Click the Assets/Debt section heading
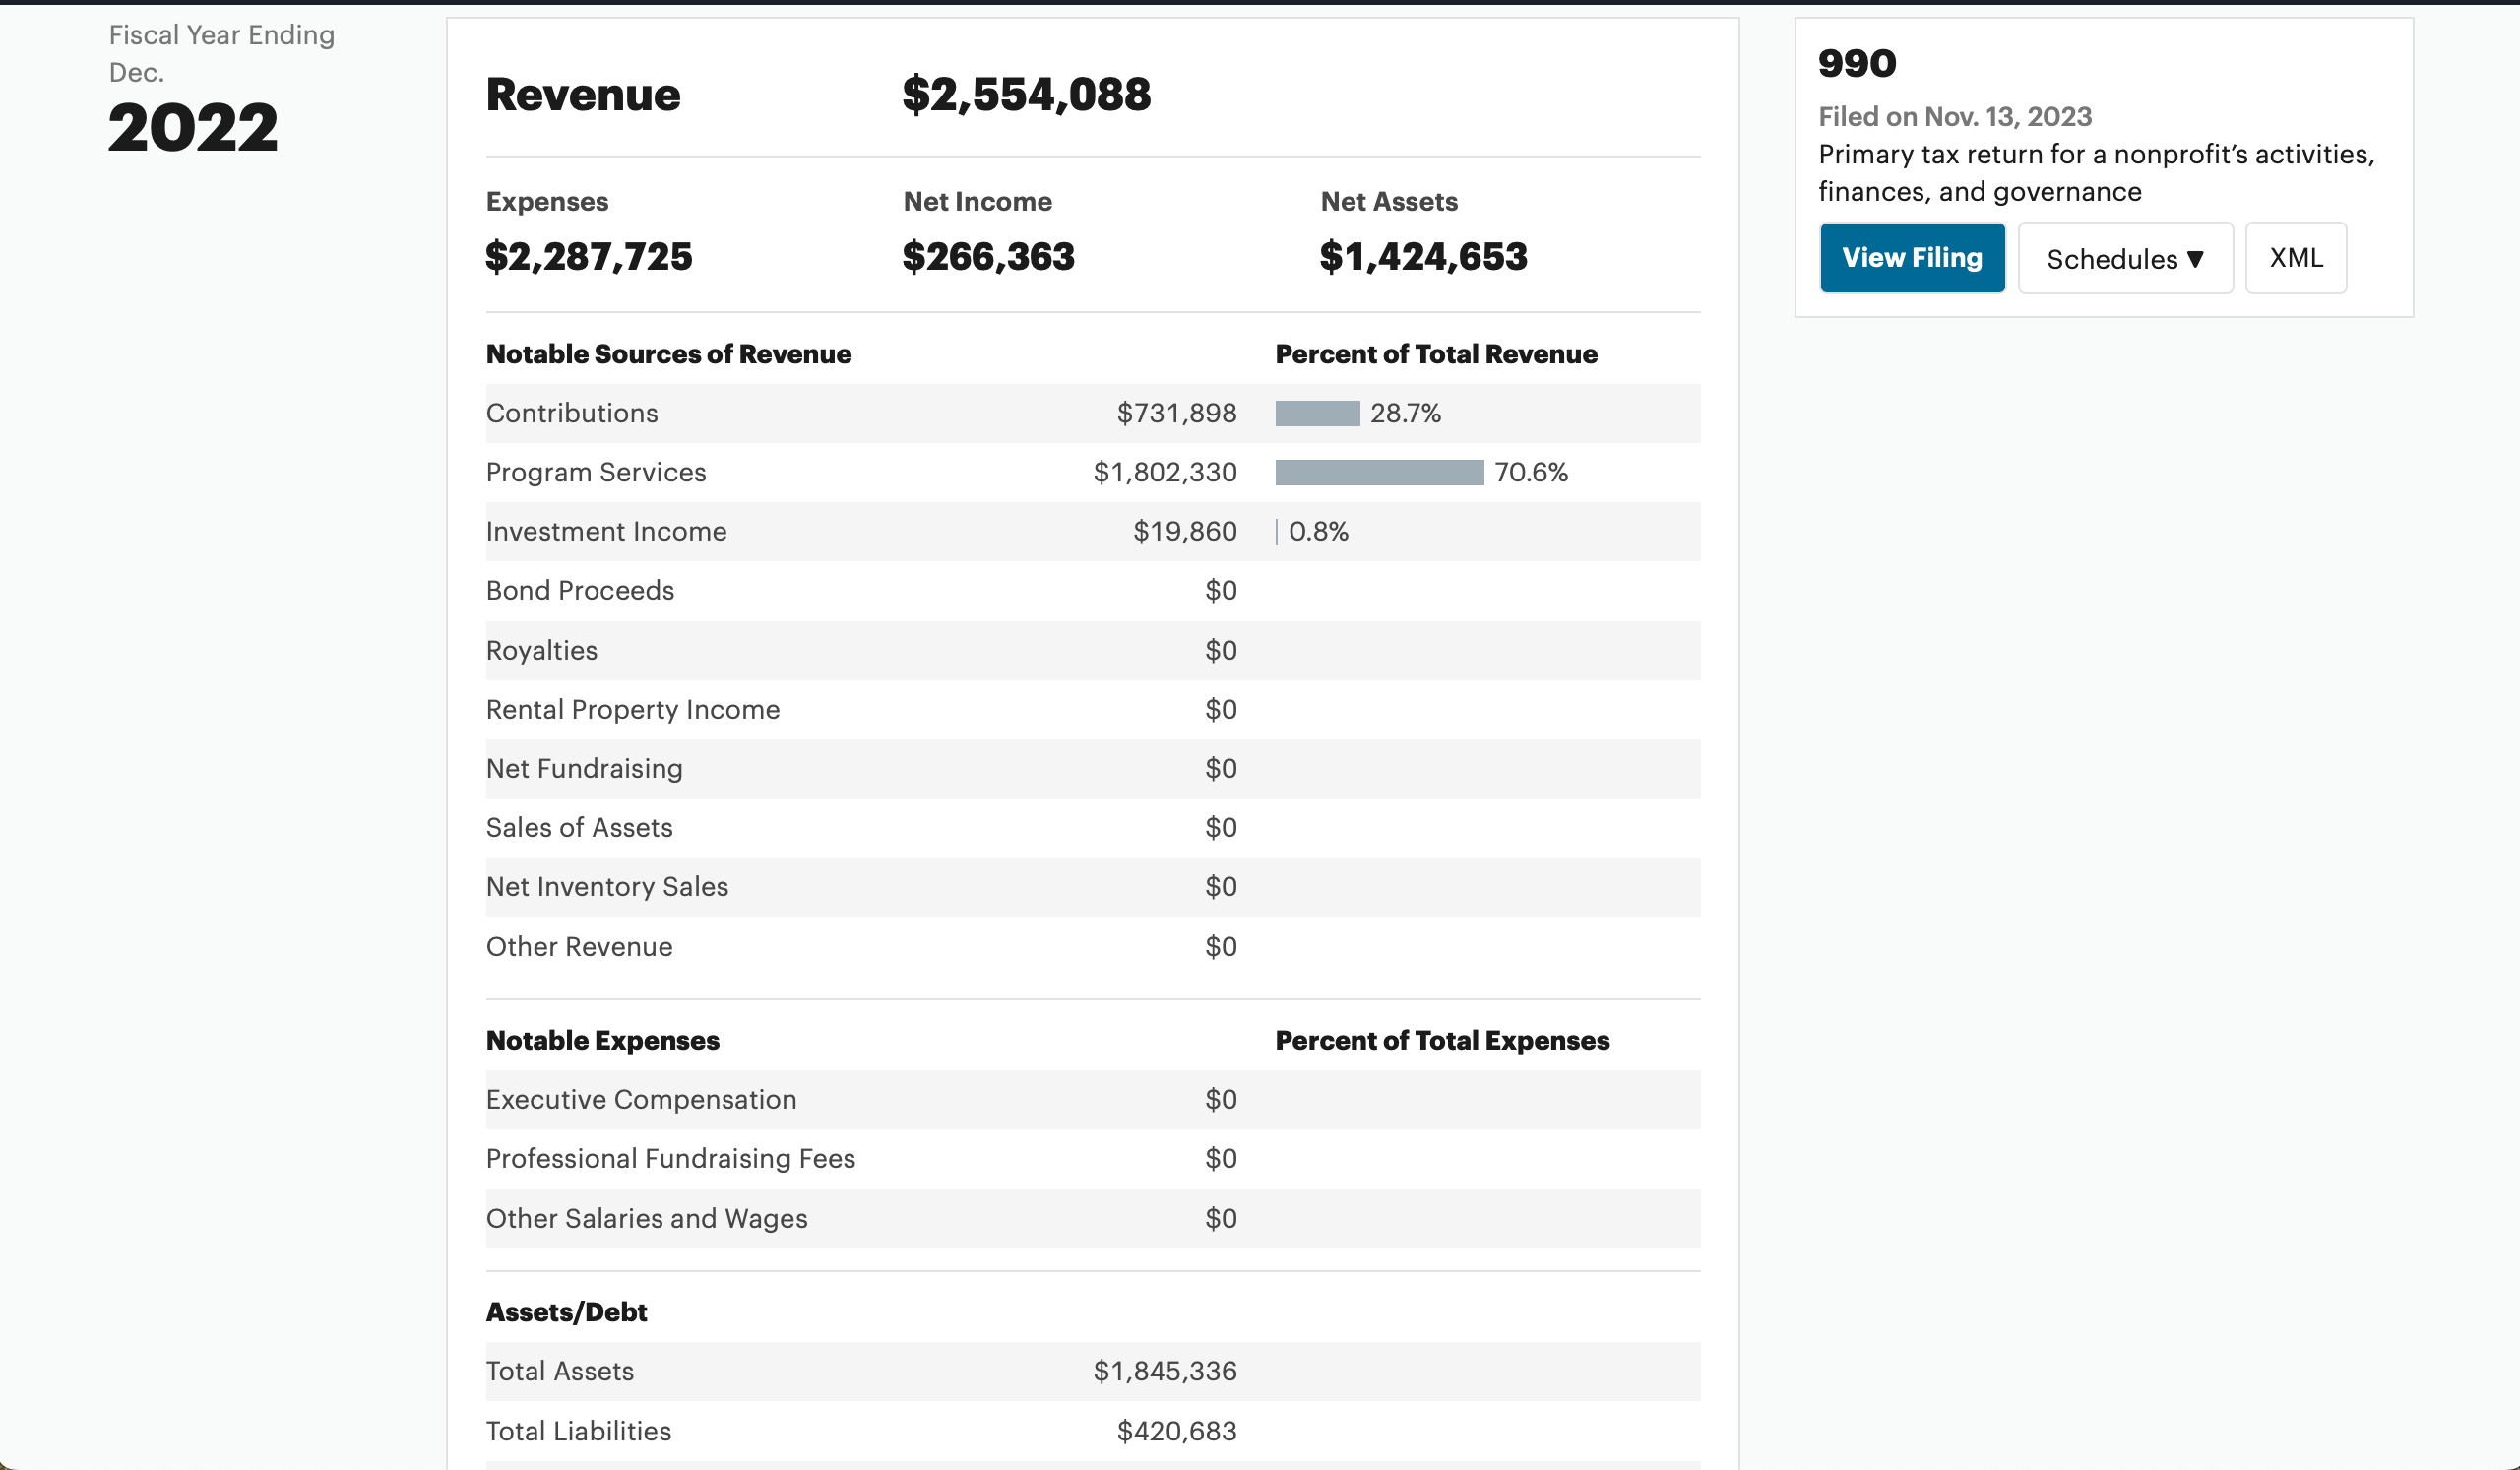Screen dimensions: 2520x1470 (x=566, y=1312)
